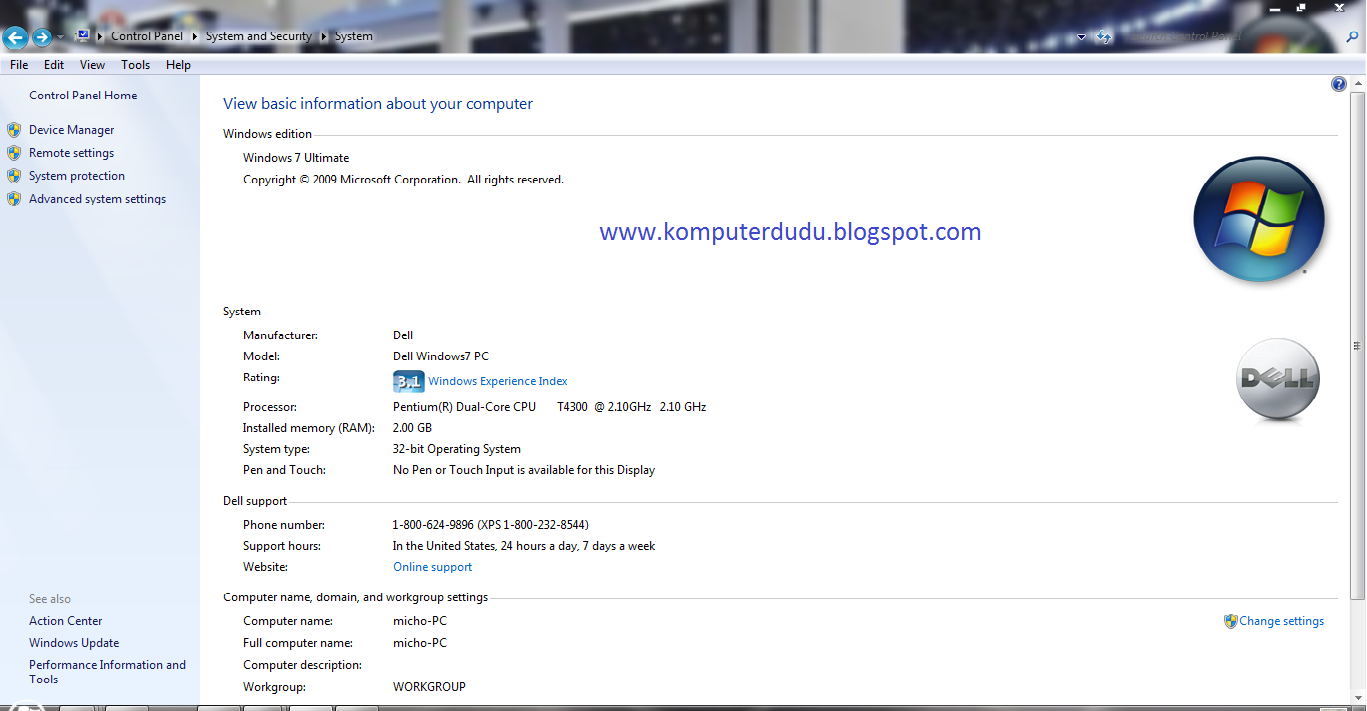Go back with the Back arrow button
Screen dimensions: 1367x711
point(15,38)
